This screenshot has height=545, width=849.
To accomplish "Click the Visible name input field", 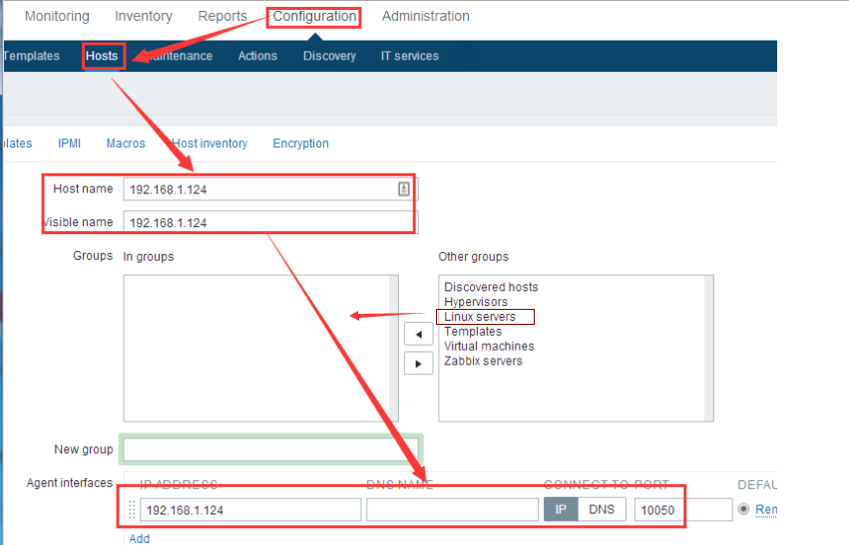I will coord(270,222).
